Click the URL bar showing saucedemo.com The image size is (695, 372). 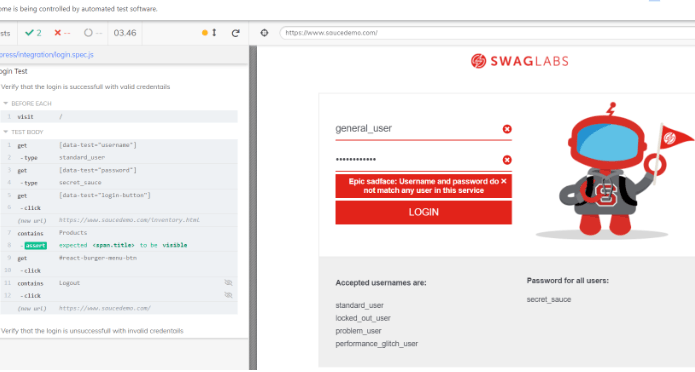point(487,33)
